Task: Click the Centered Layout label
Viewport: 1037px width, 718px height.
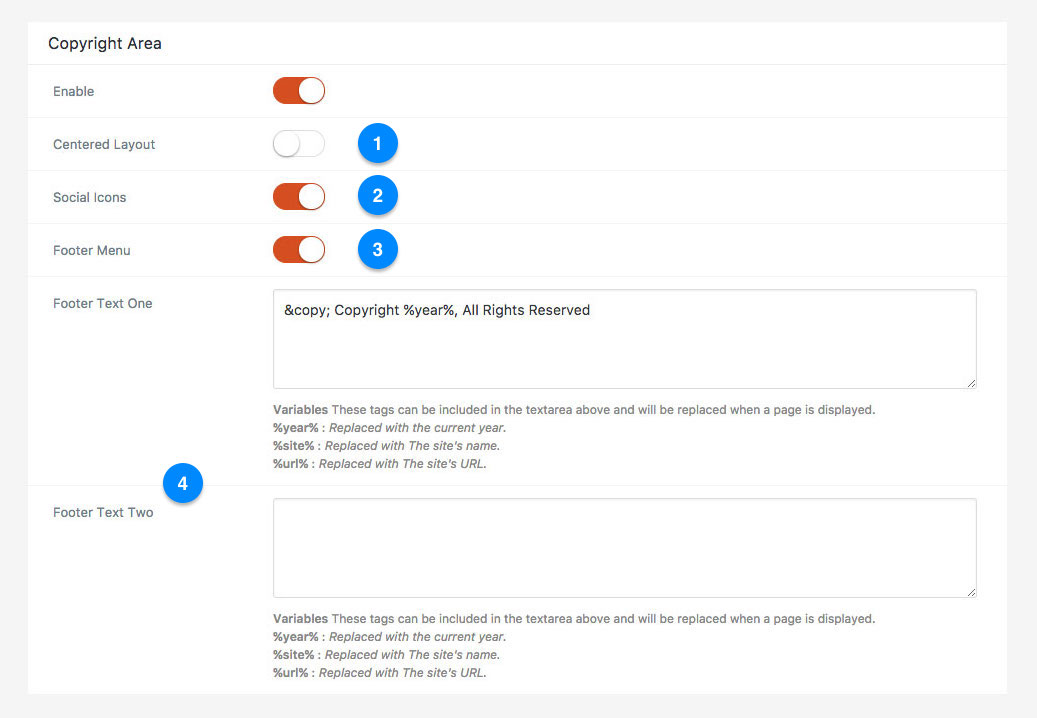Action: pyautogui.click(x=104, y=144)
